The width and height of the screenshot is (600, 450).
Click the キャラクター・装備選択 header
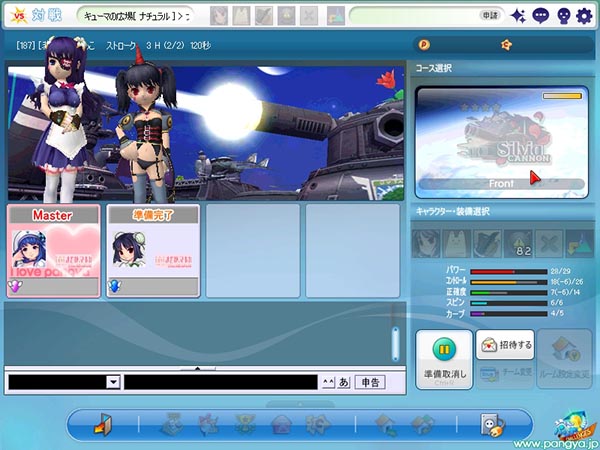click(x=453, y=211)
